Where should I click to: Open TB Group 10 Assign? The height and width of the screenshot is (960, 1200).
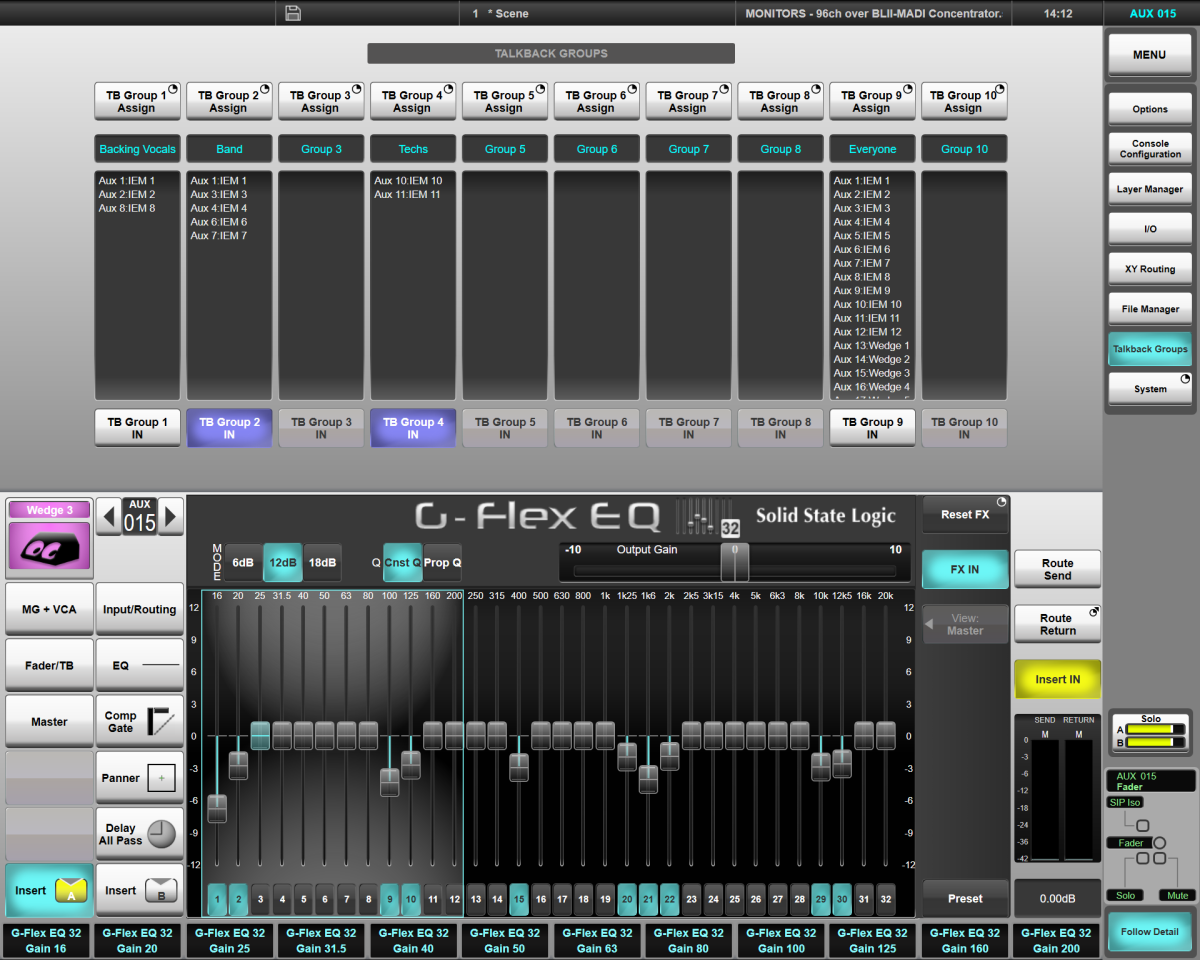(x=964, y=101)
